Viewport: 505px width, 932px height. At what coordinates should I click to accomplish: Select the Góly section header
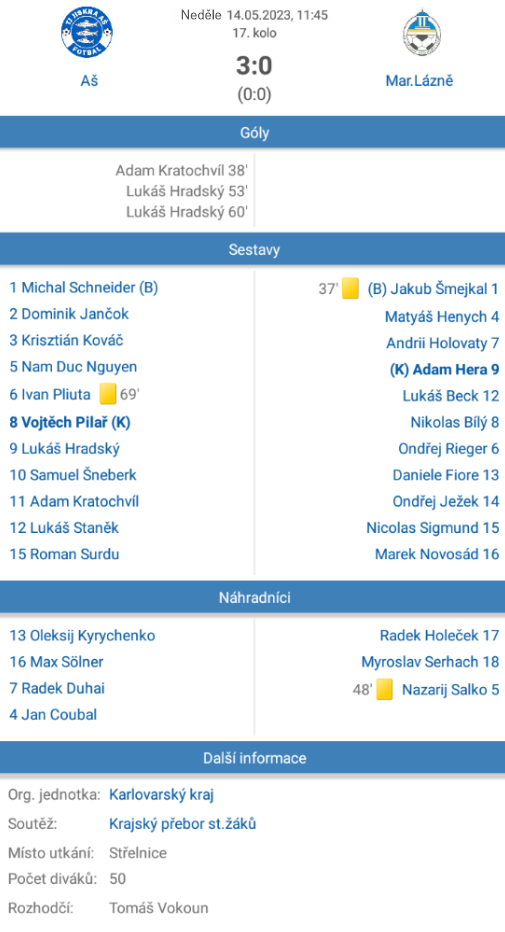pyautogui.click(x=252, y=132)
